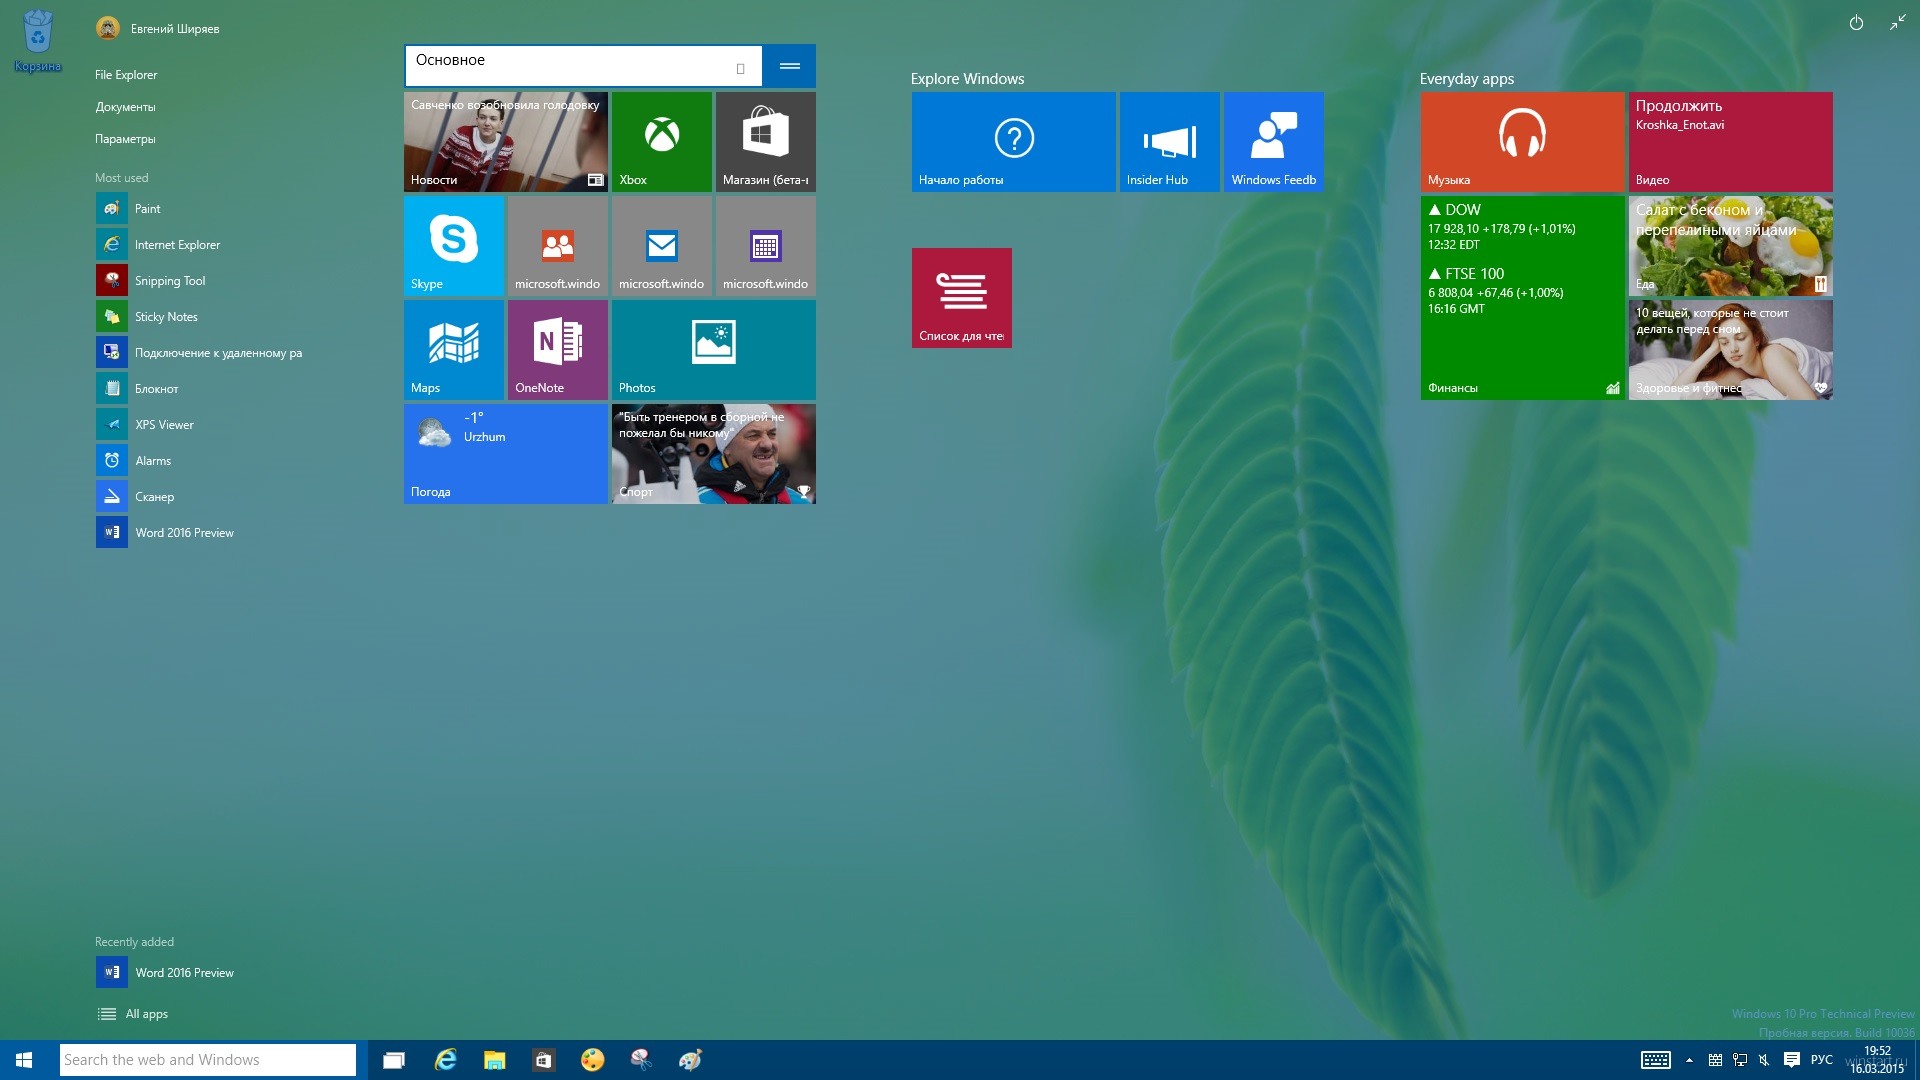1920x1080 pixels.
Task: Click the muted volume tray icon
Action: 1765,1060
